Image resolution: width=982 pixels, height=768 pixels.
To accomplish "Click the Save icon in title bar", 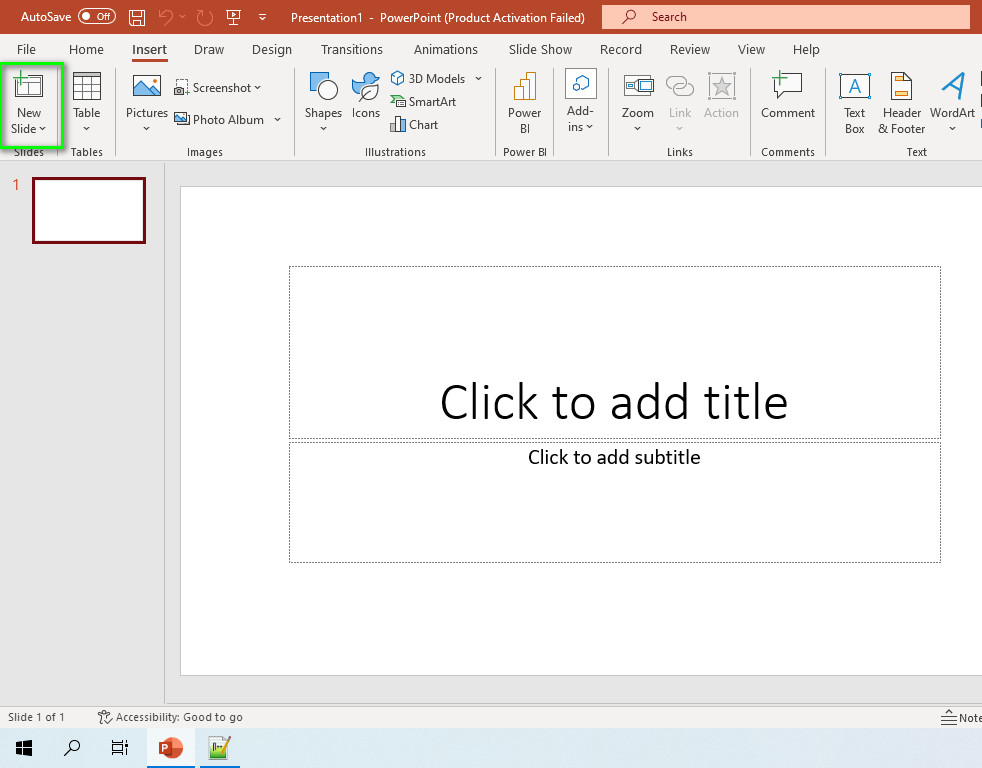I will pyautogui.click(x=137, y=18).
